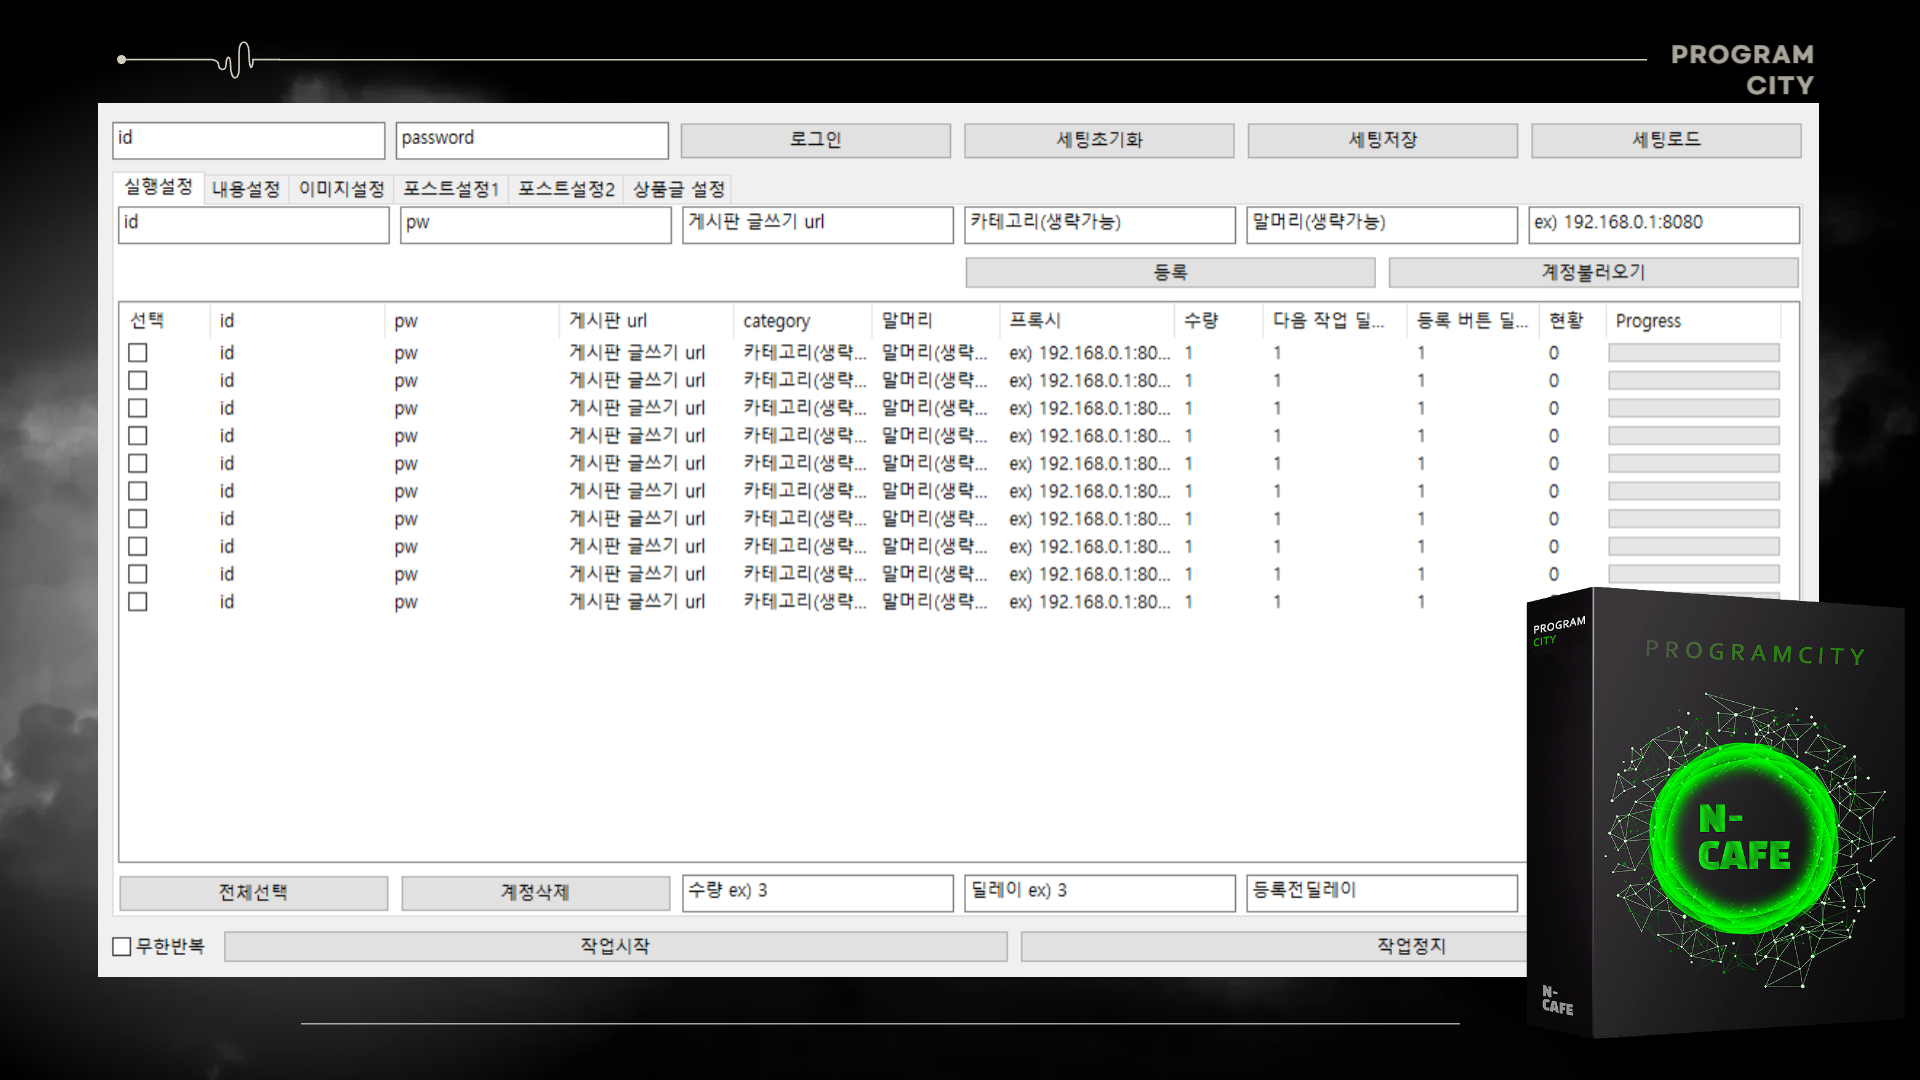Click the 수량 ex) 3 input
The width and height of the screenshot is (1920, 1080).
818,893
